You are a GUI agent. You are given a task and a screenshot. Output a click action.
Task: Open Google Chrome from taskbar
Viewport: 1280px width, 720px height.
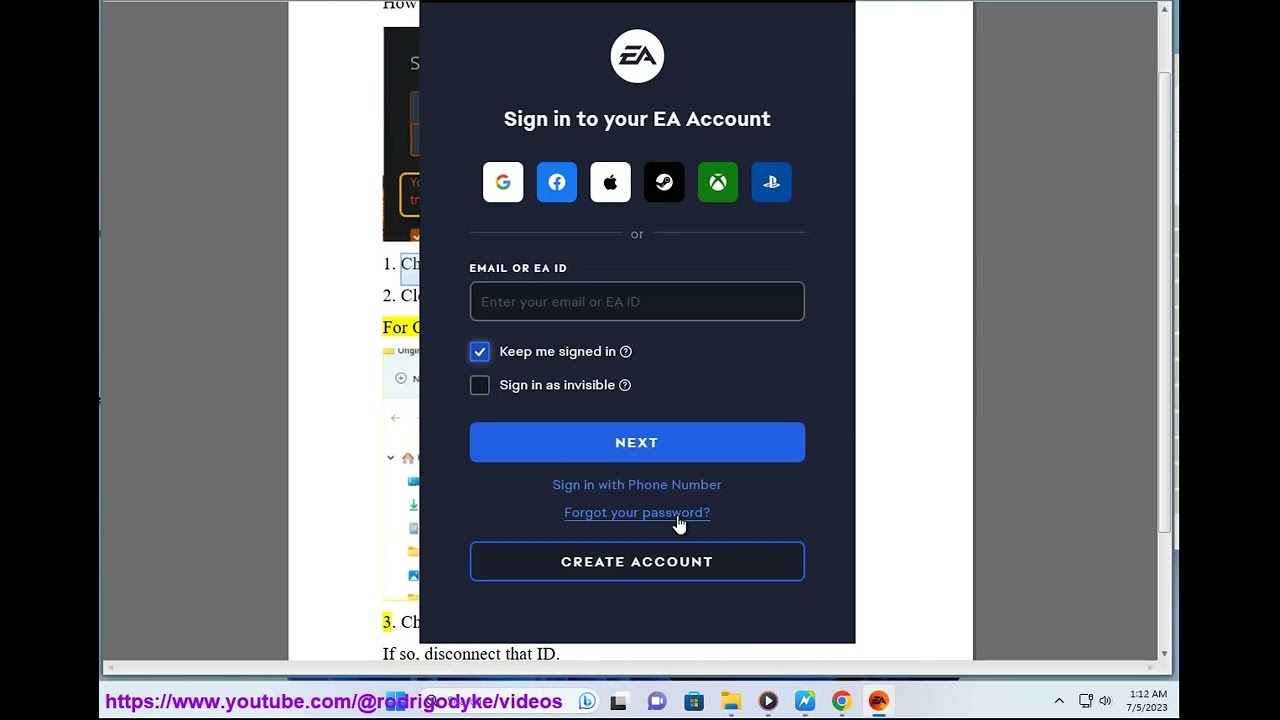click(842, 701)
